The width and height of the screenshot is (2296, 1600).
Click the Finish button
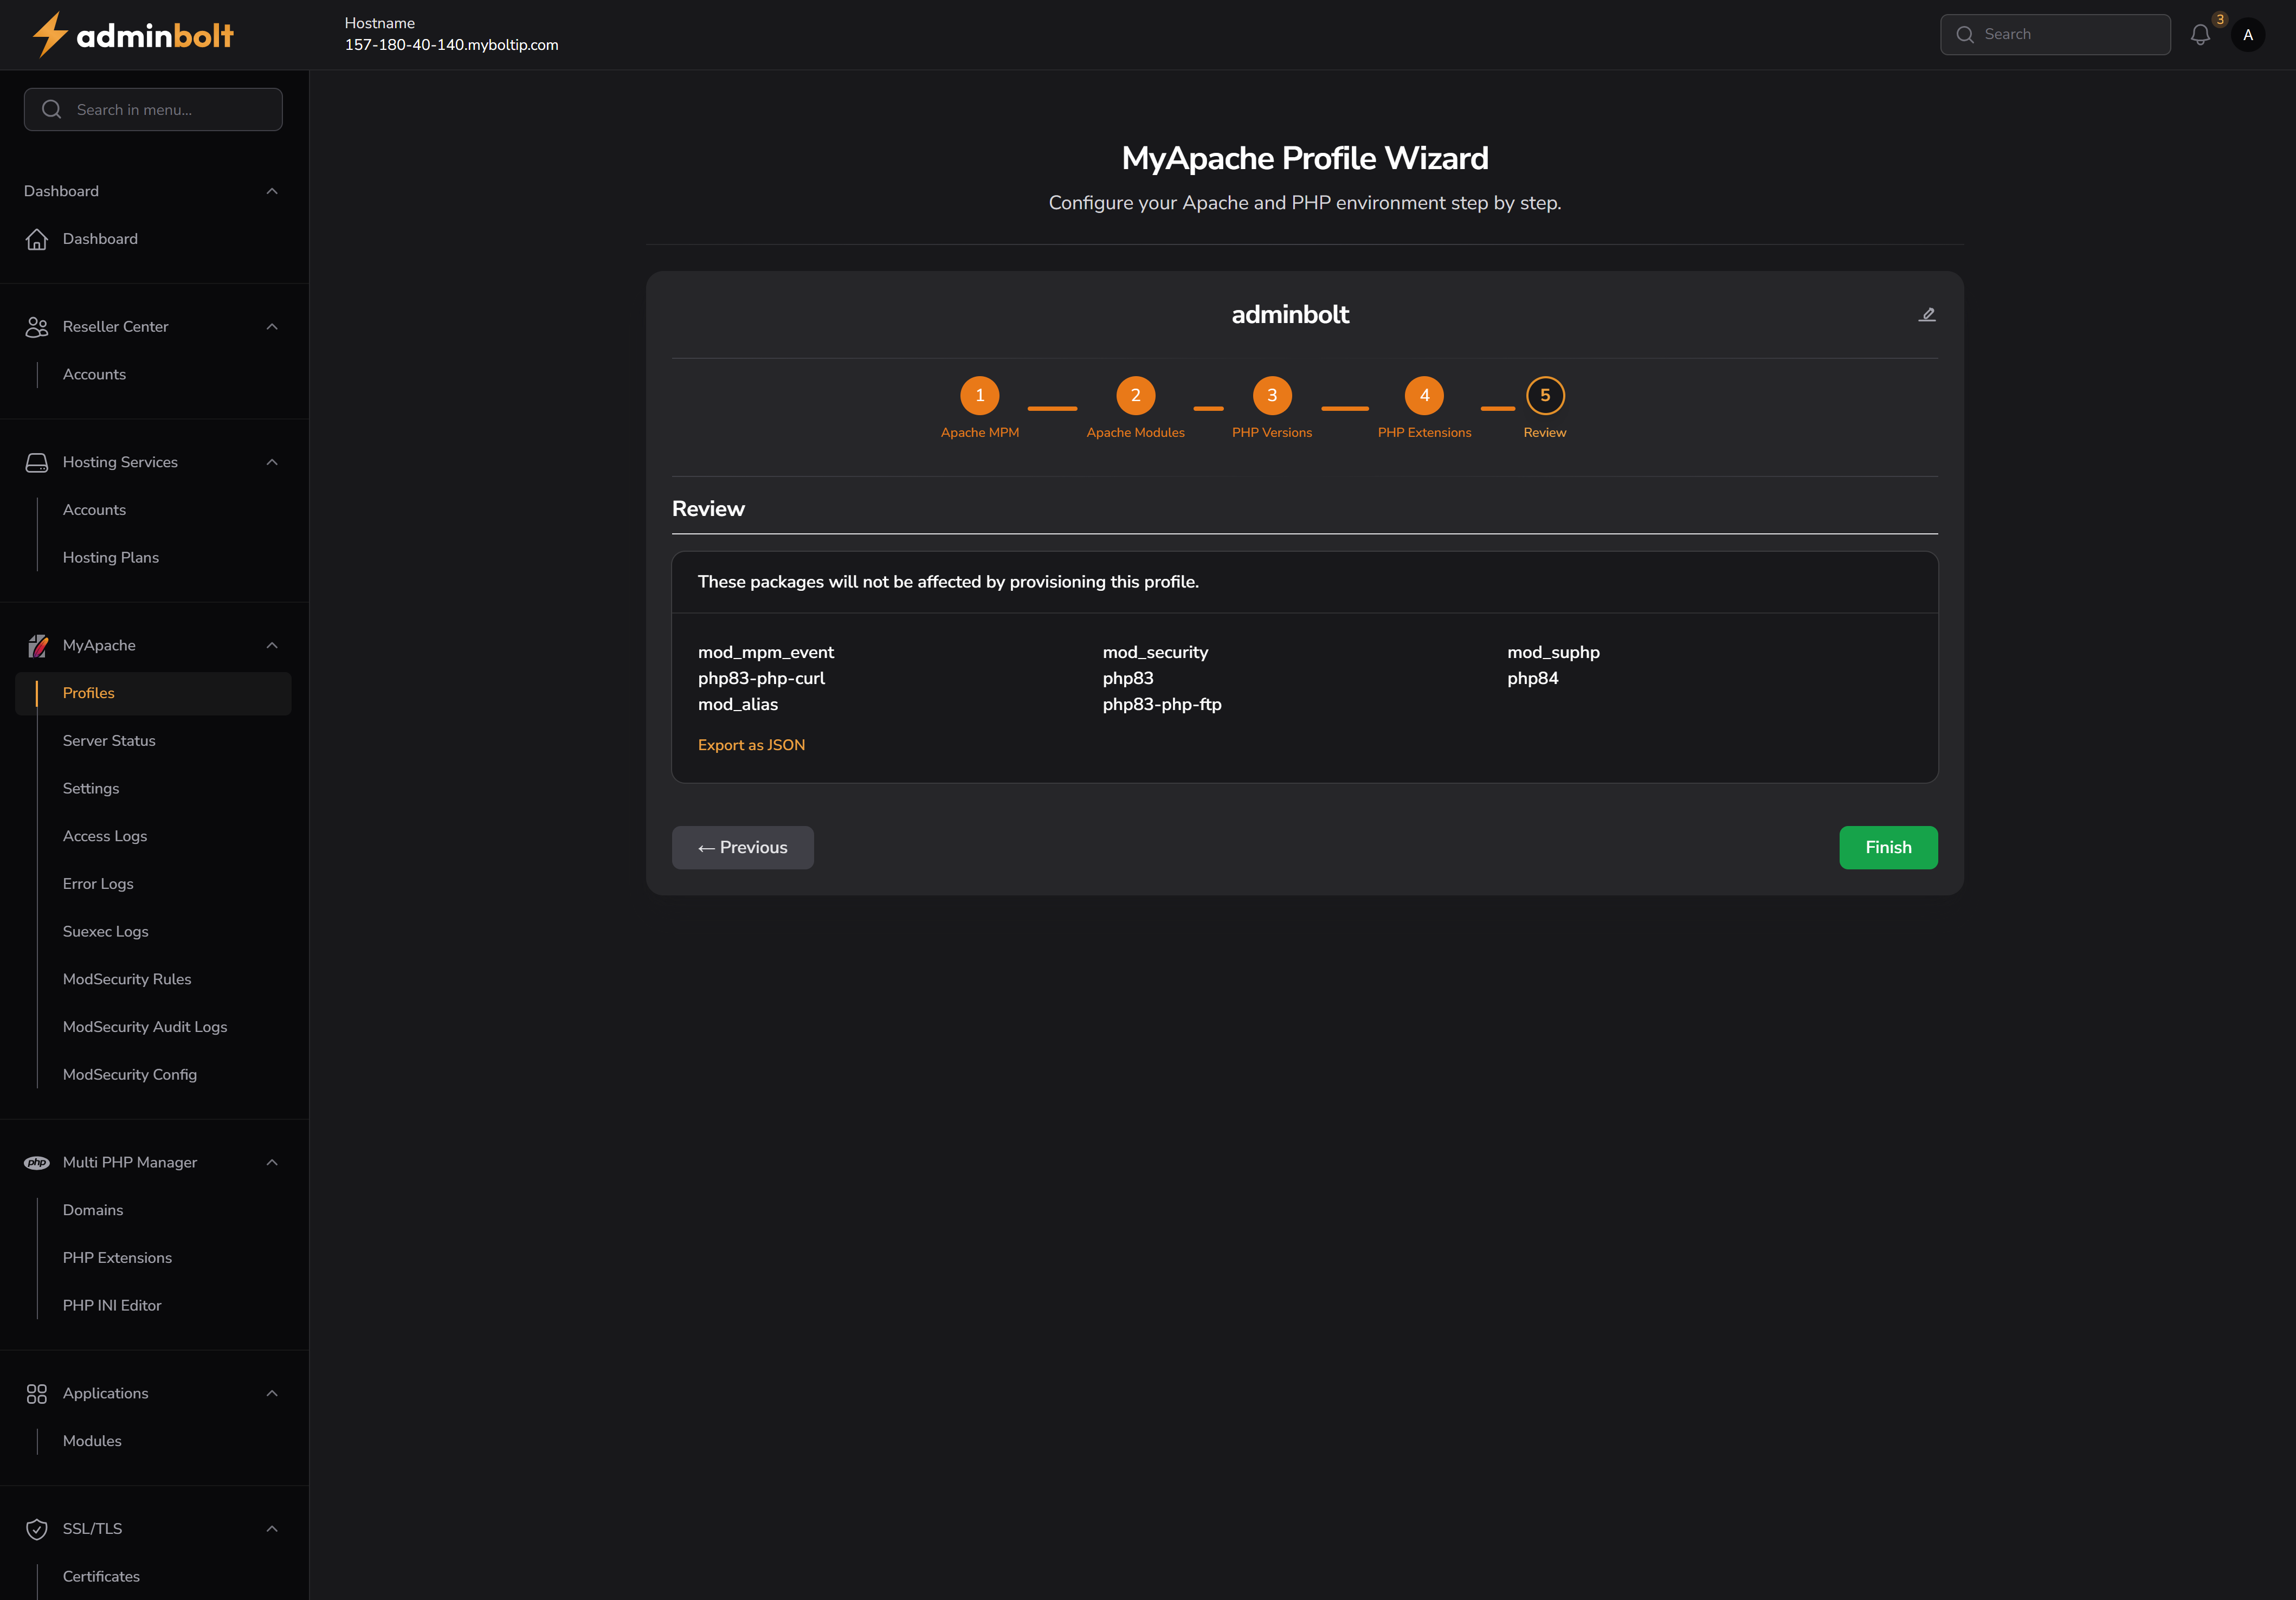click(1887, 847)
